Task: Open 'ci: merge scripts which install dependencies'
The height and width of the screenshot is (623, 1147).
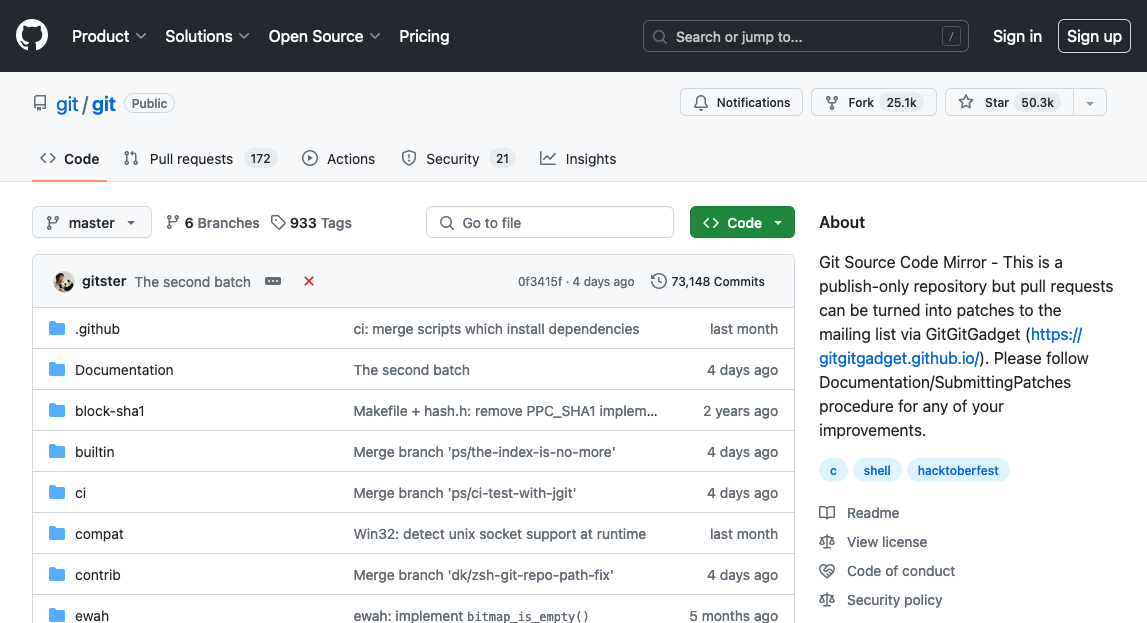Action: [496, 329]
